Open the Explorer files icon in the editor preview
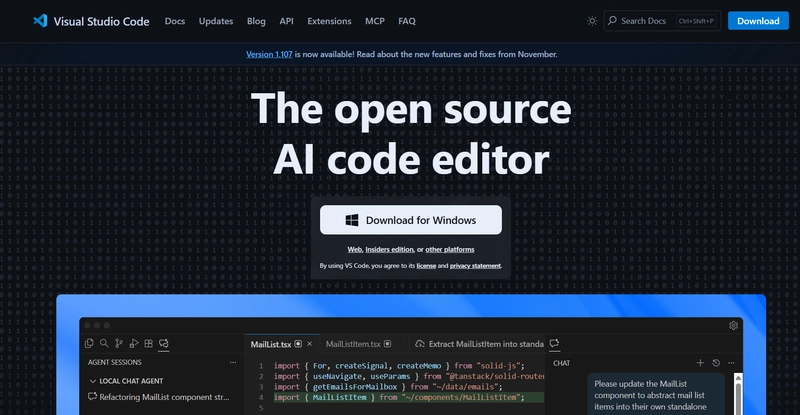The height and width of the screenshot is (415, 800). [89, 343]
